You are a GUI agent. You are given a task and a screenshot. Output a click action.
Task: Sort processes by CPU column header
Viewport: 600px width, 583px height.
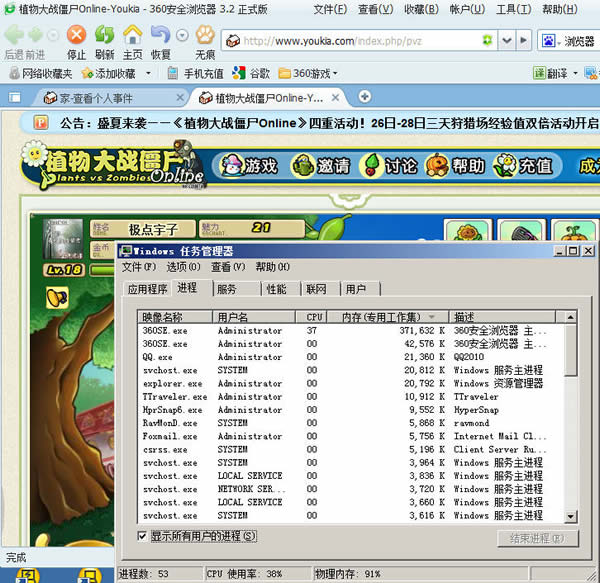pos(311,317)
